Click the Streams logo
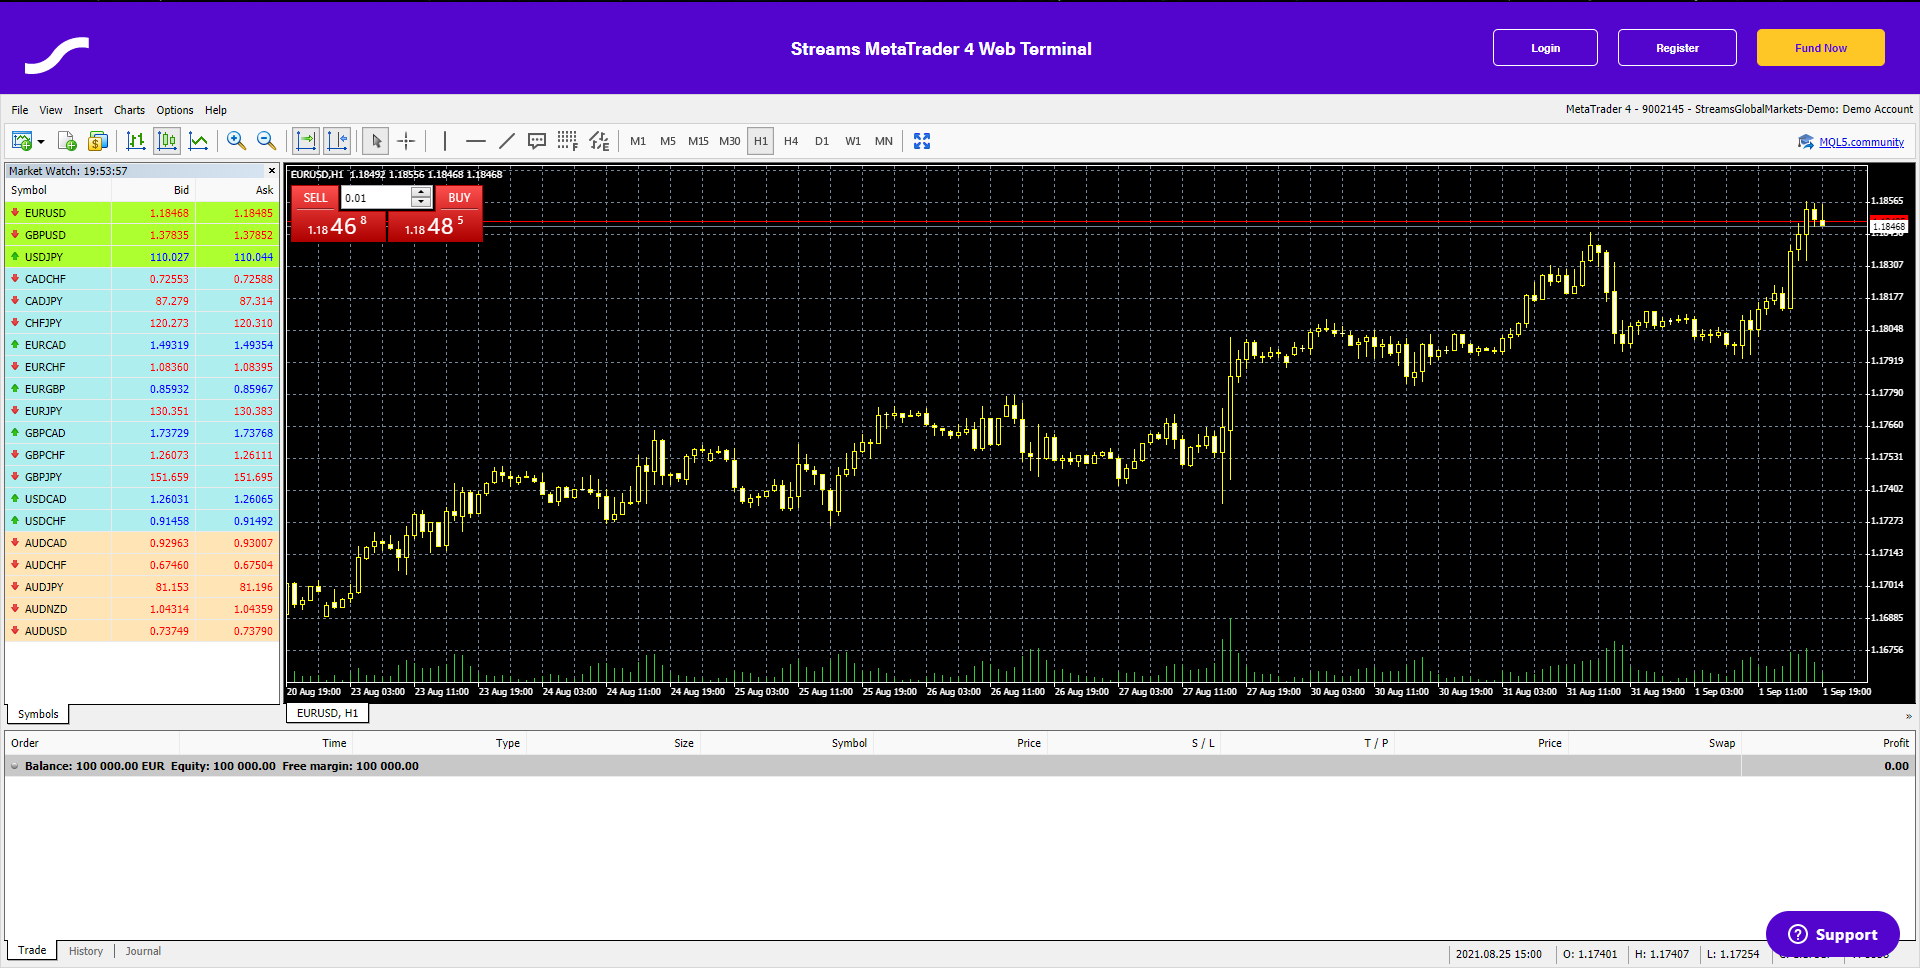The height and width of the screenshot is (971, 1920). click(x=57, y=55)
